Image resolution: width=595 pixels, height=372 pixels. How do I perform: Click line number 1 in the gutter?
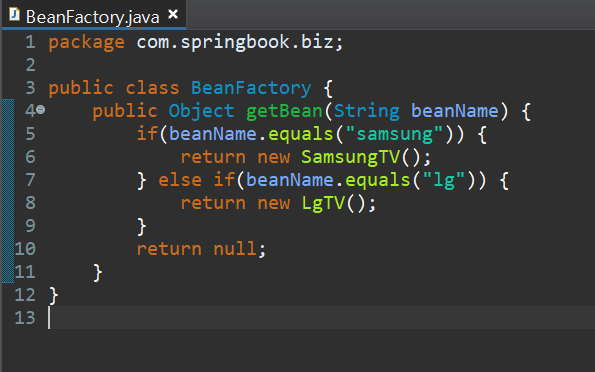pos(30,42)
